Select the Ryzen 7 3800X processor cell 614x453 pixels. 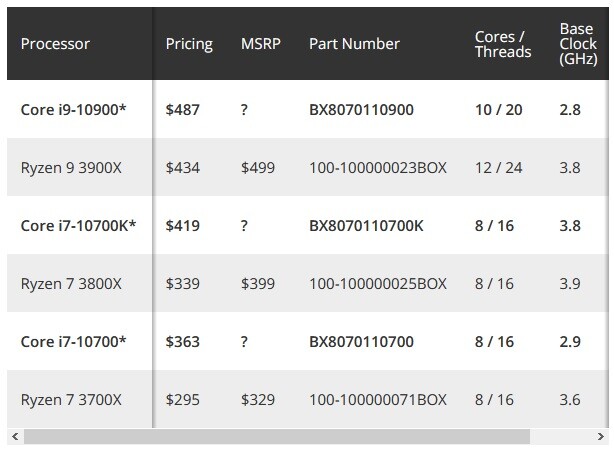(x=71, y=284)
